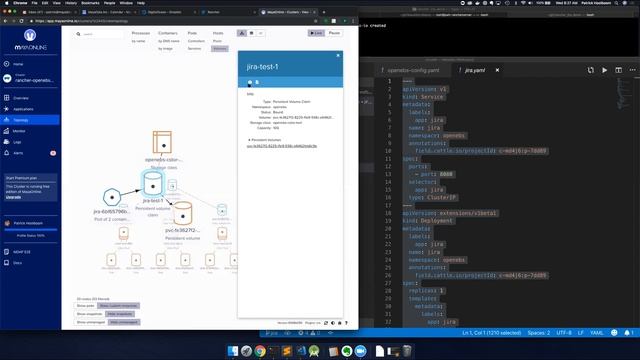Click YAML language mode in status bar
Screen dimensions: 640x360
point(596,333)
